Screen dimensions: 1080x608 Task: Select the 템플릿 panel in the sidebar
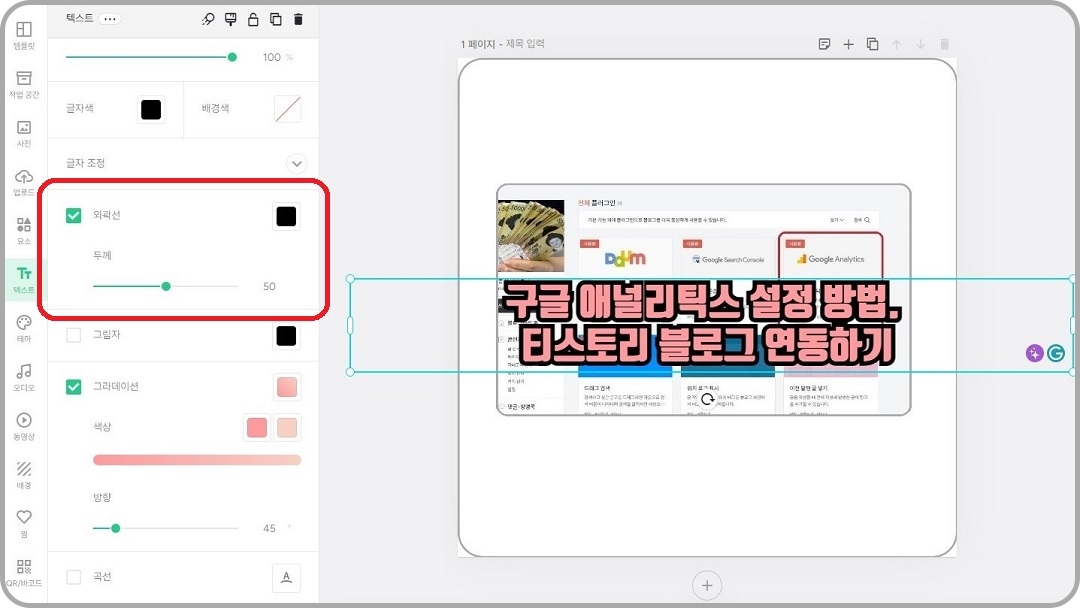click(x=23, y=35)
